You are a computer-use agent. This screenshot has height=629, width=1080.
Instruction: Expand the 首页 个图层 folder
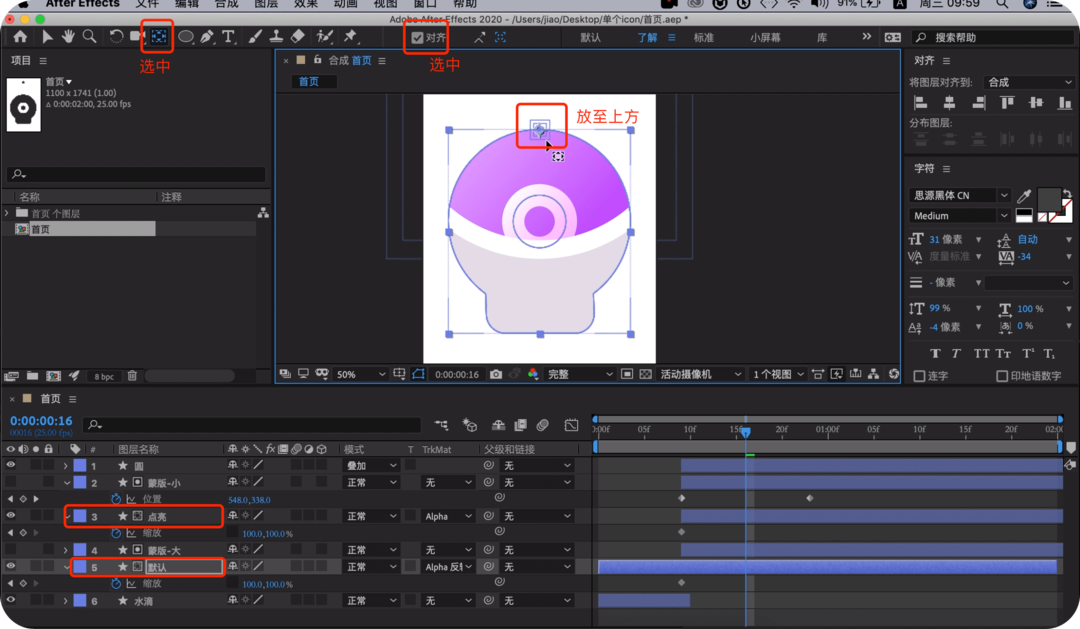pyautogui.click(x=7, y=213)
